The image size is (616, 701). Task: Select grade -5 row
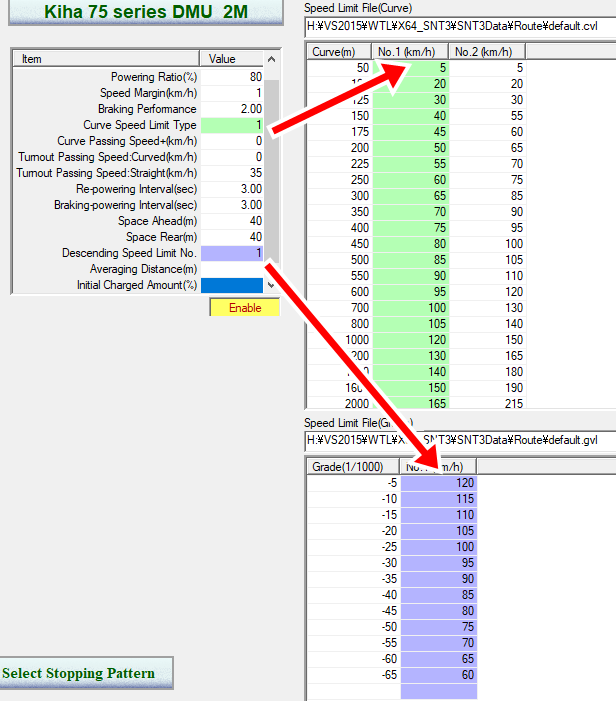pyautogui.click(x=392, y=483)
